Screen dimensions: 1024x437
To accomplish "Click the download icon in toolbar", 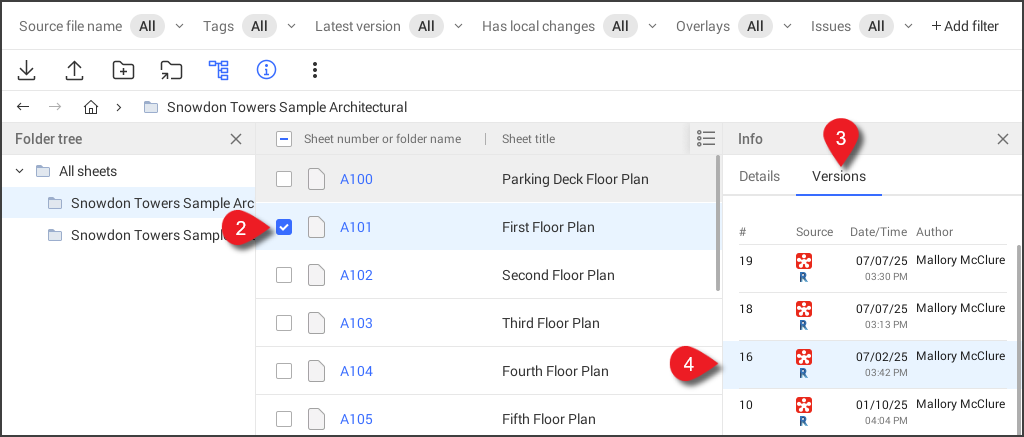I will tap(27, 70).
